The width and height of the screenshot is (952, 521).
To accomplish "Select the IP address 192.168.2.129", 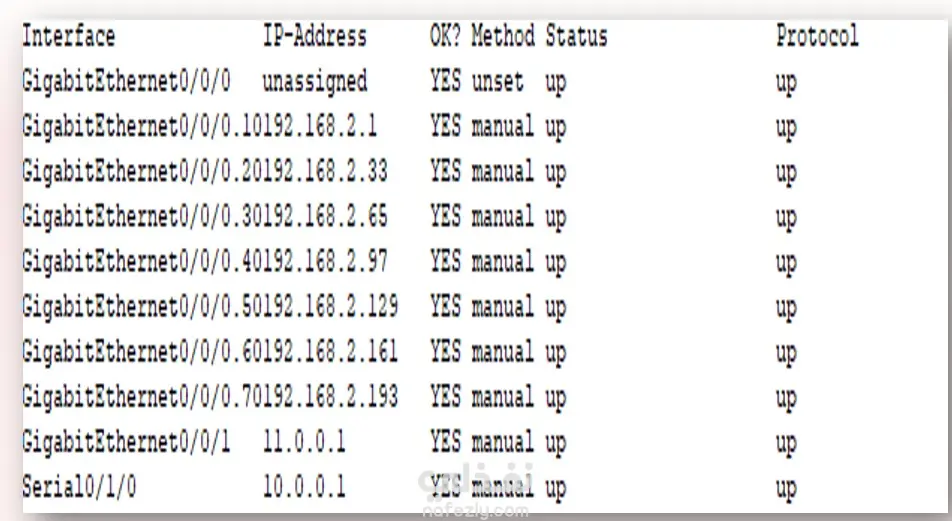I will pos(330,307).
